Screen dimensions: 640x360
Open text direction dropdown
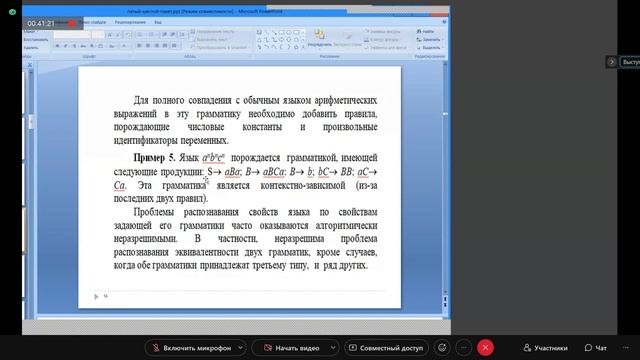[x=213, y=31]
